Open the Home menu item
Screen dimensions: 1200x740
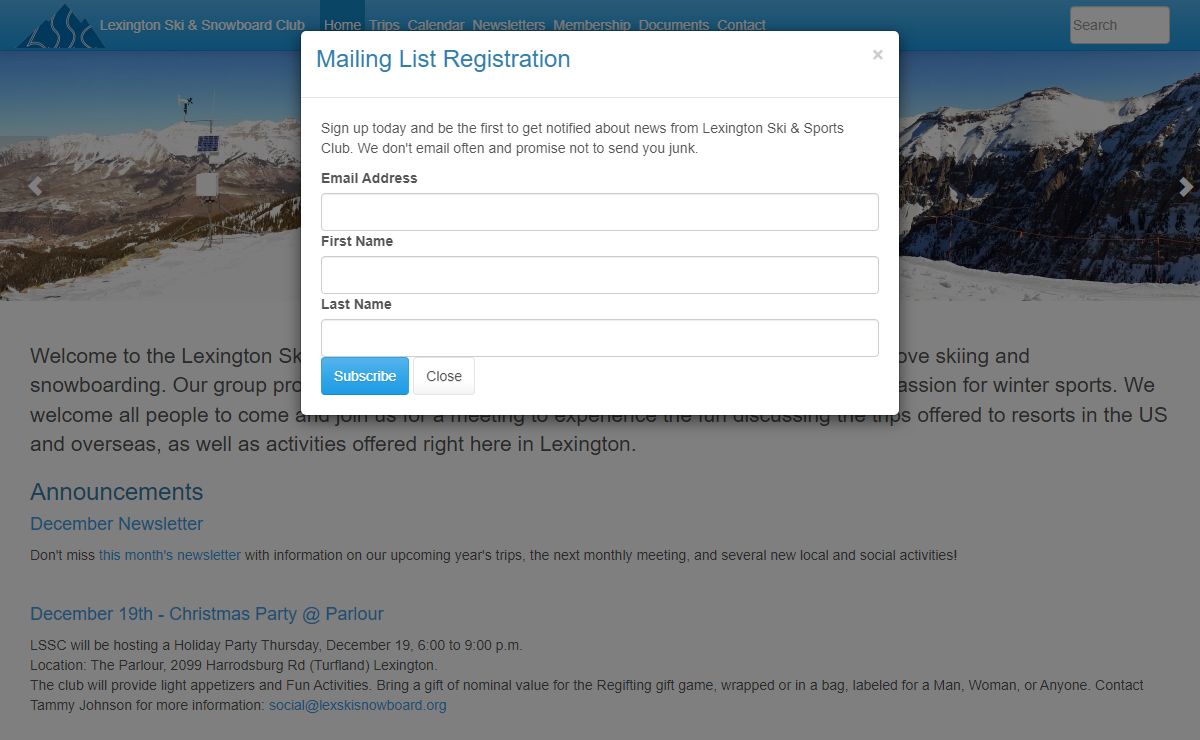pos(342,25)
